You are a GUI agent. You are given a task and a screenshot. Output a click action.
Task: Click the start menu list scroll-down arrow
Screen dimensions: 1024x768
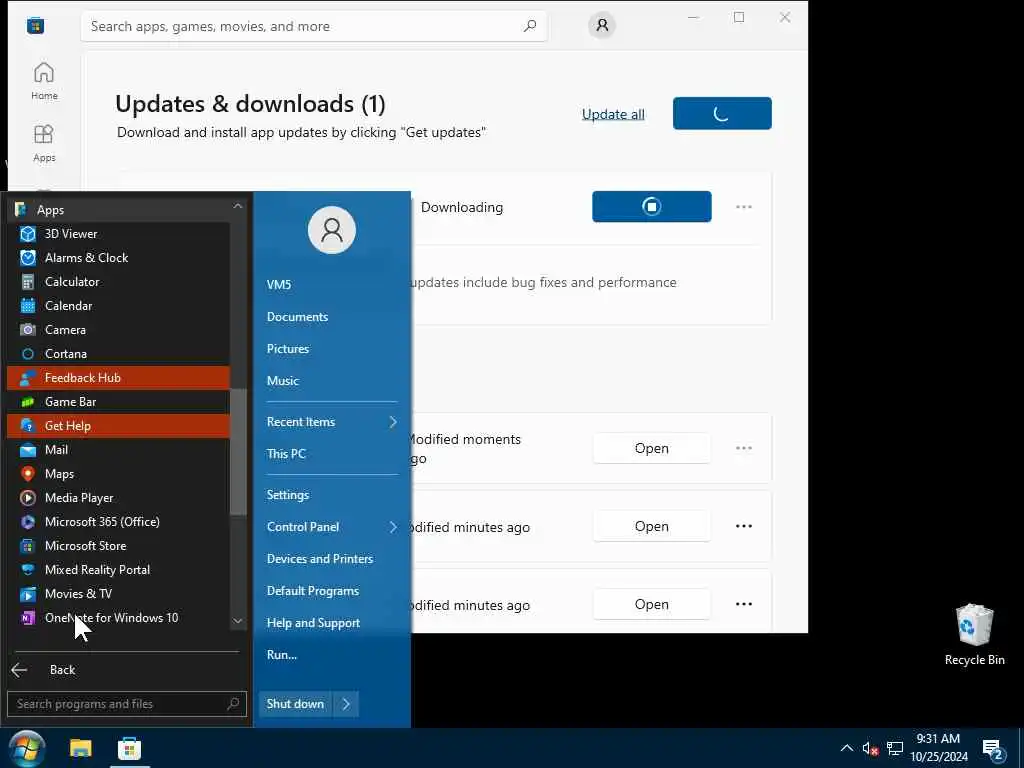[238, 621]
